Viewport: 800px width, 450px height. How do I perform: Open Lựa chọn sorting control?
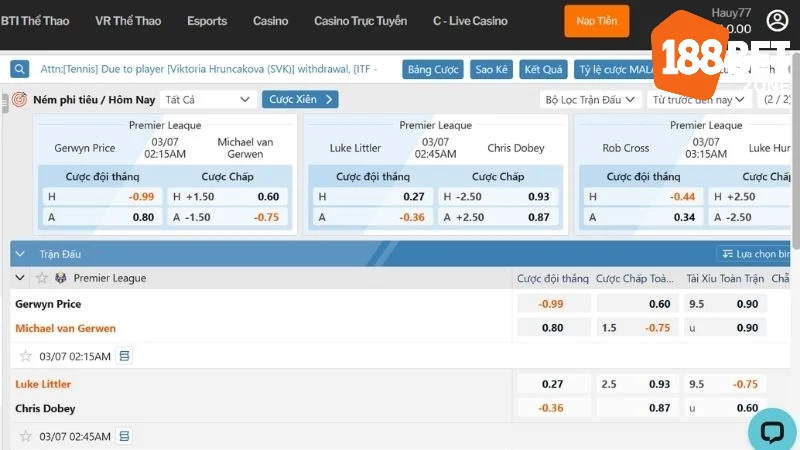pos(755,254)
